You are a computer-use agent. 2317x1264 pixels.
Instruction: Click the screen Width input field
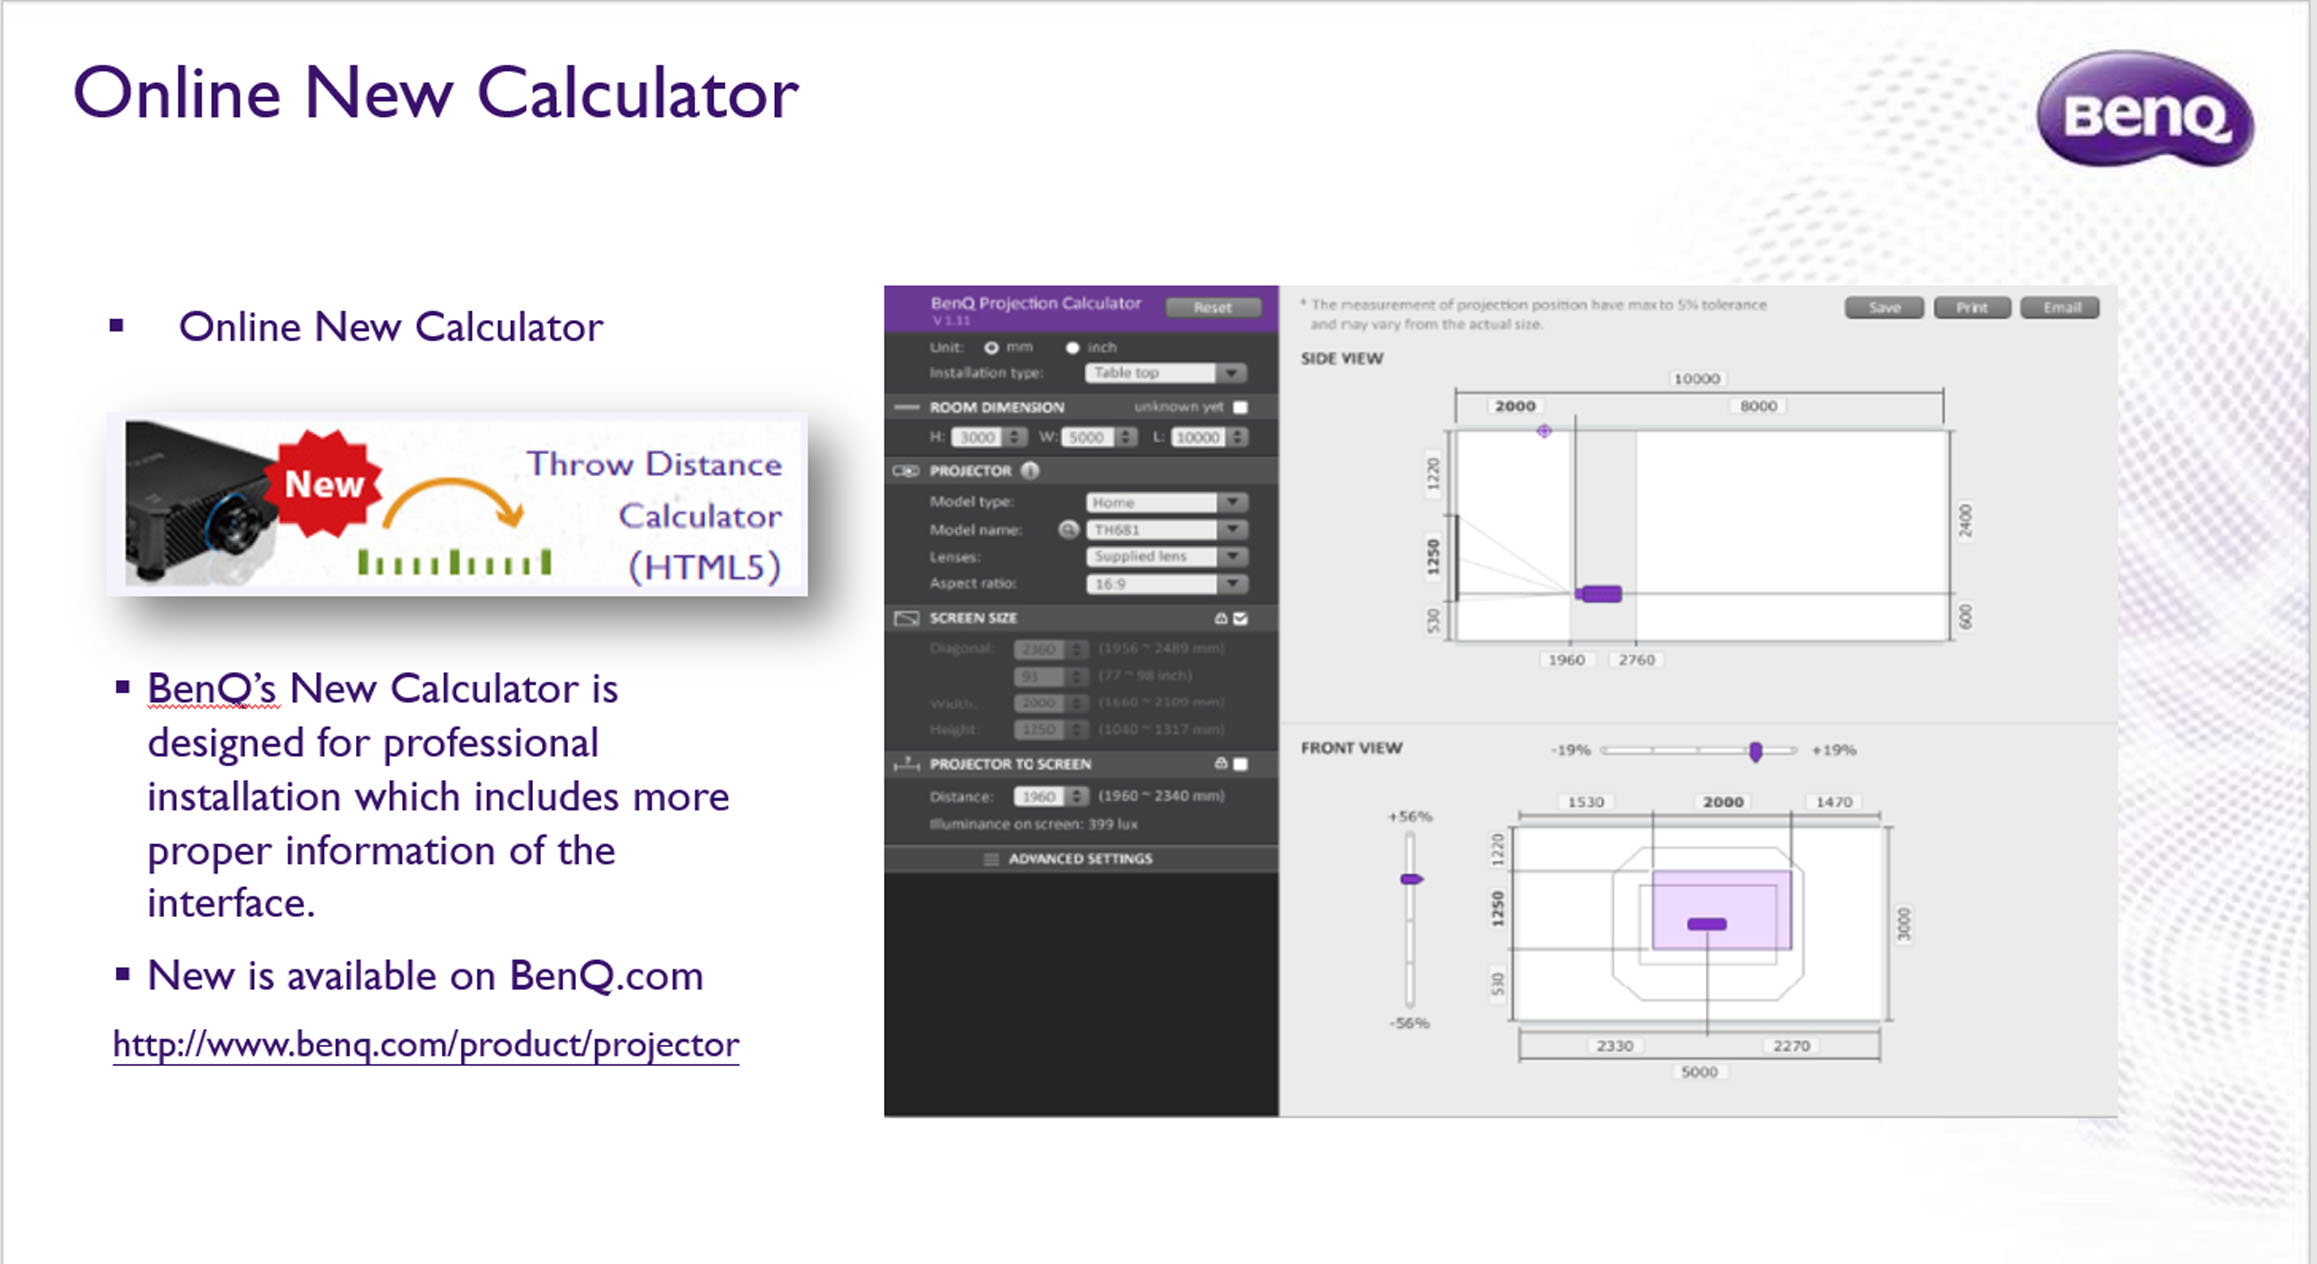coord(1039,703)
